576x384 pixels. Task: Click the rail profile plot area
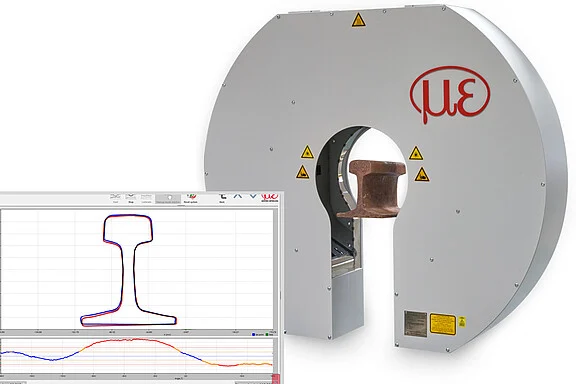[x=137, y=269]
